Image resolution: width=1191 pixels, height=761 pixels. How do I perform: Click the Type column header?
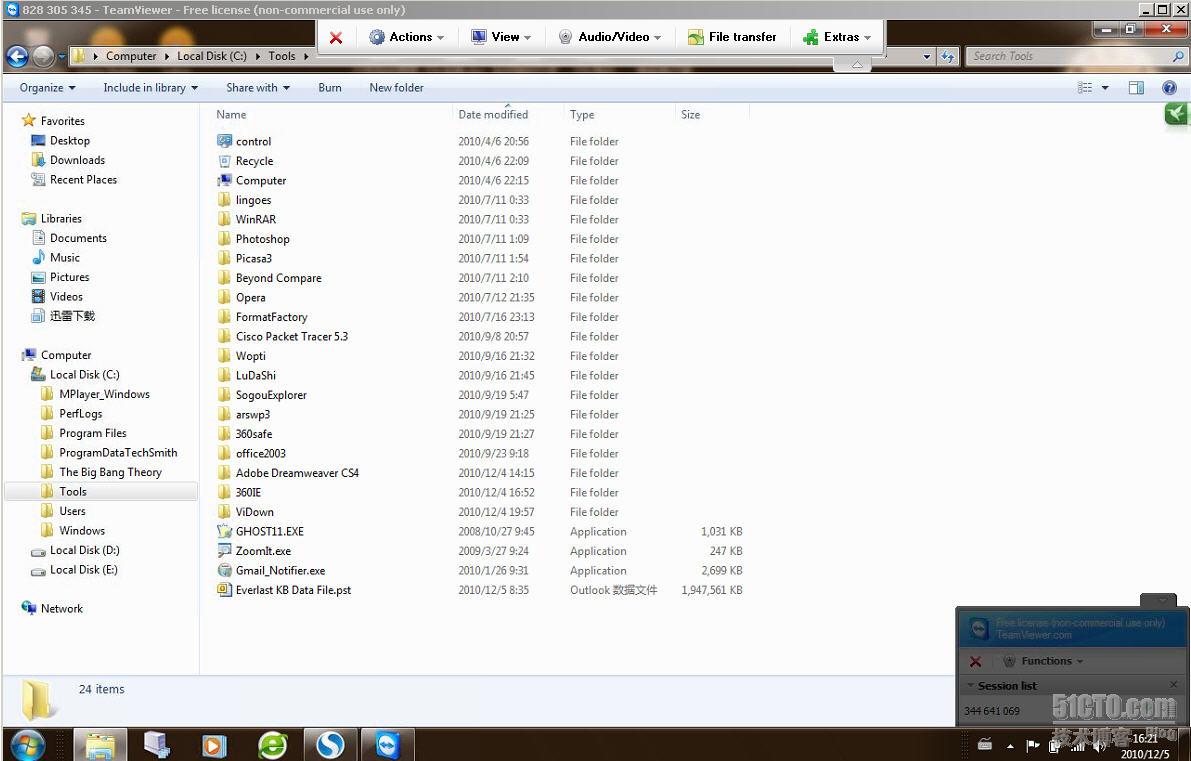tap(582, 115)
